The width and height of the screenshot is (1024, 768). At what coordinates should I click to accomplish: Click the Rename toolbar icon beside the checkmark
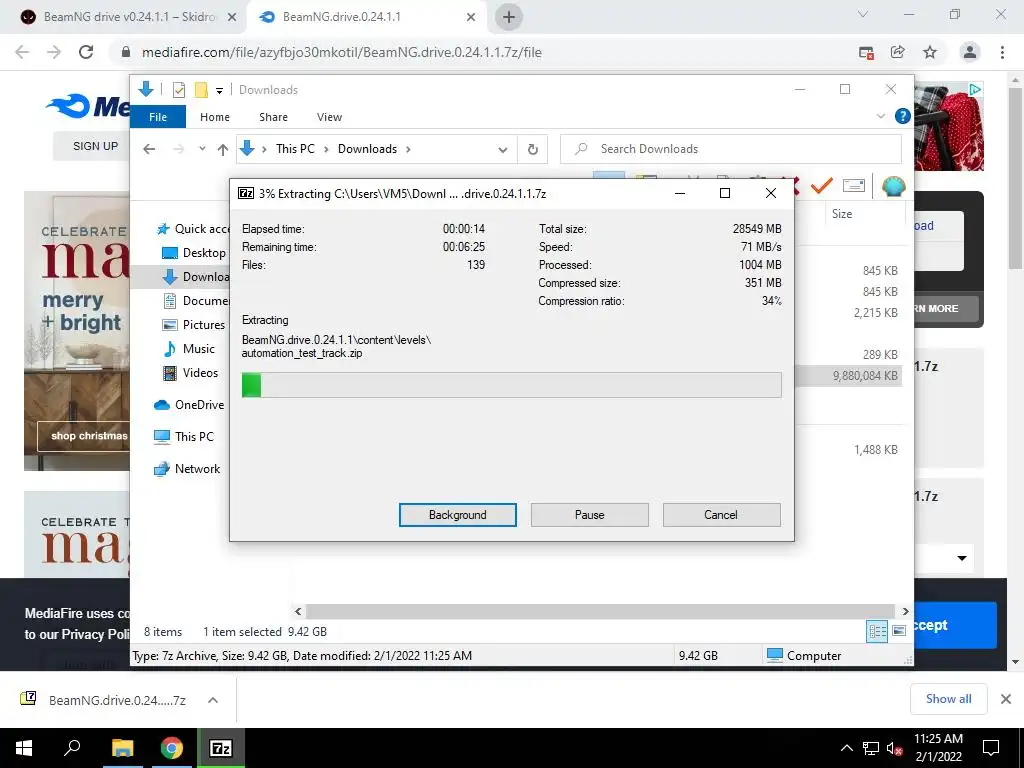854,186
